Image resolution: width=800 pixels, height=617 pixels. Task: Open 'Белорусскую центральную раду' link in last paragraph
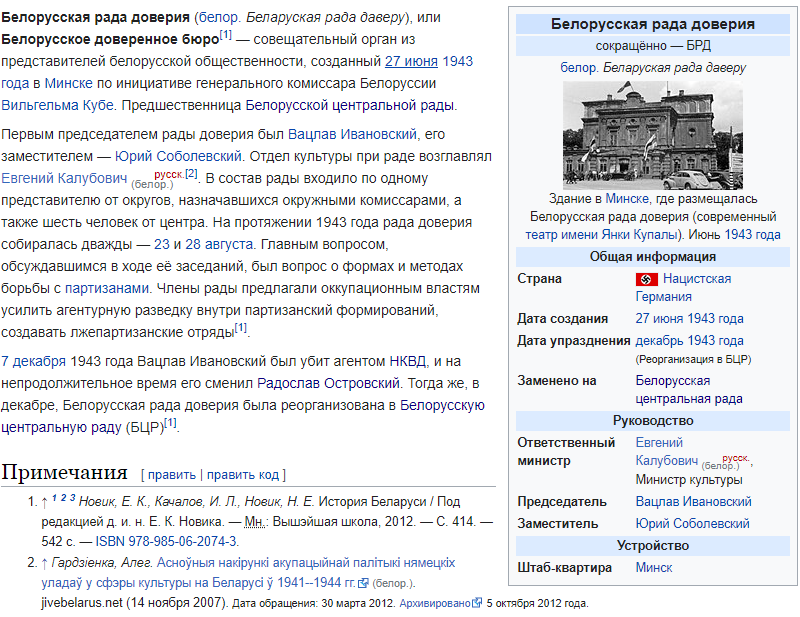[x=243, y=416]
